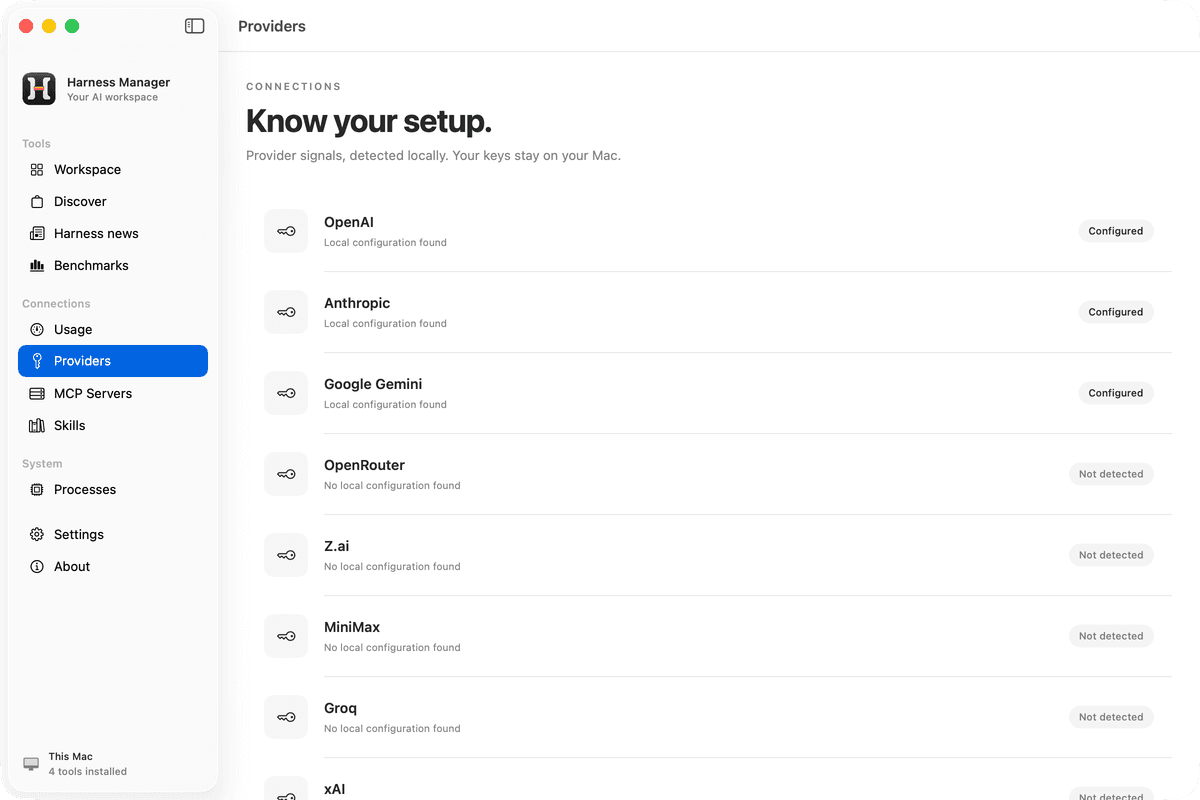Click the OpenAI key icon

(286, 231)
